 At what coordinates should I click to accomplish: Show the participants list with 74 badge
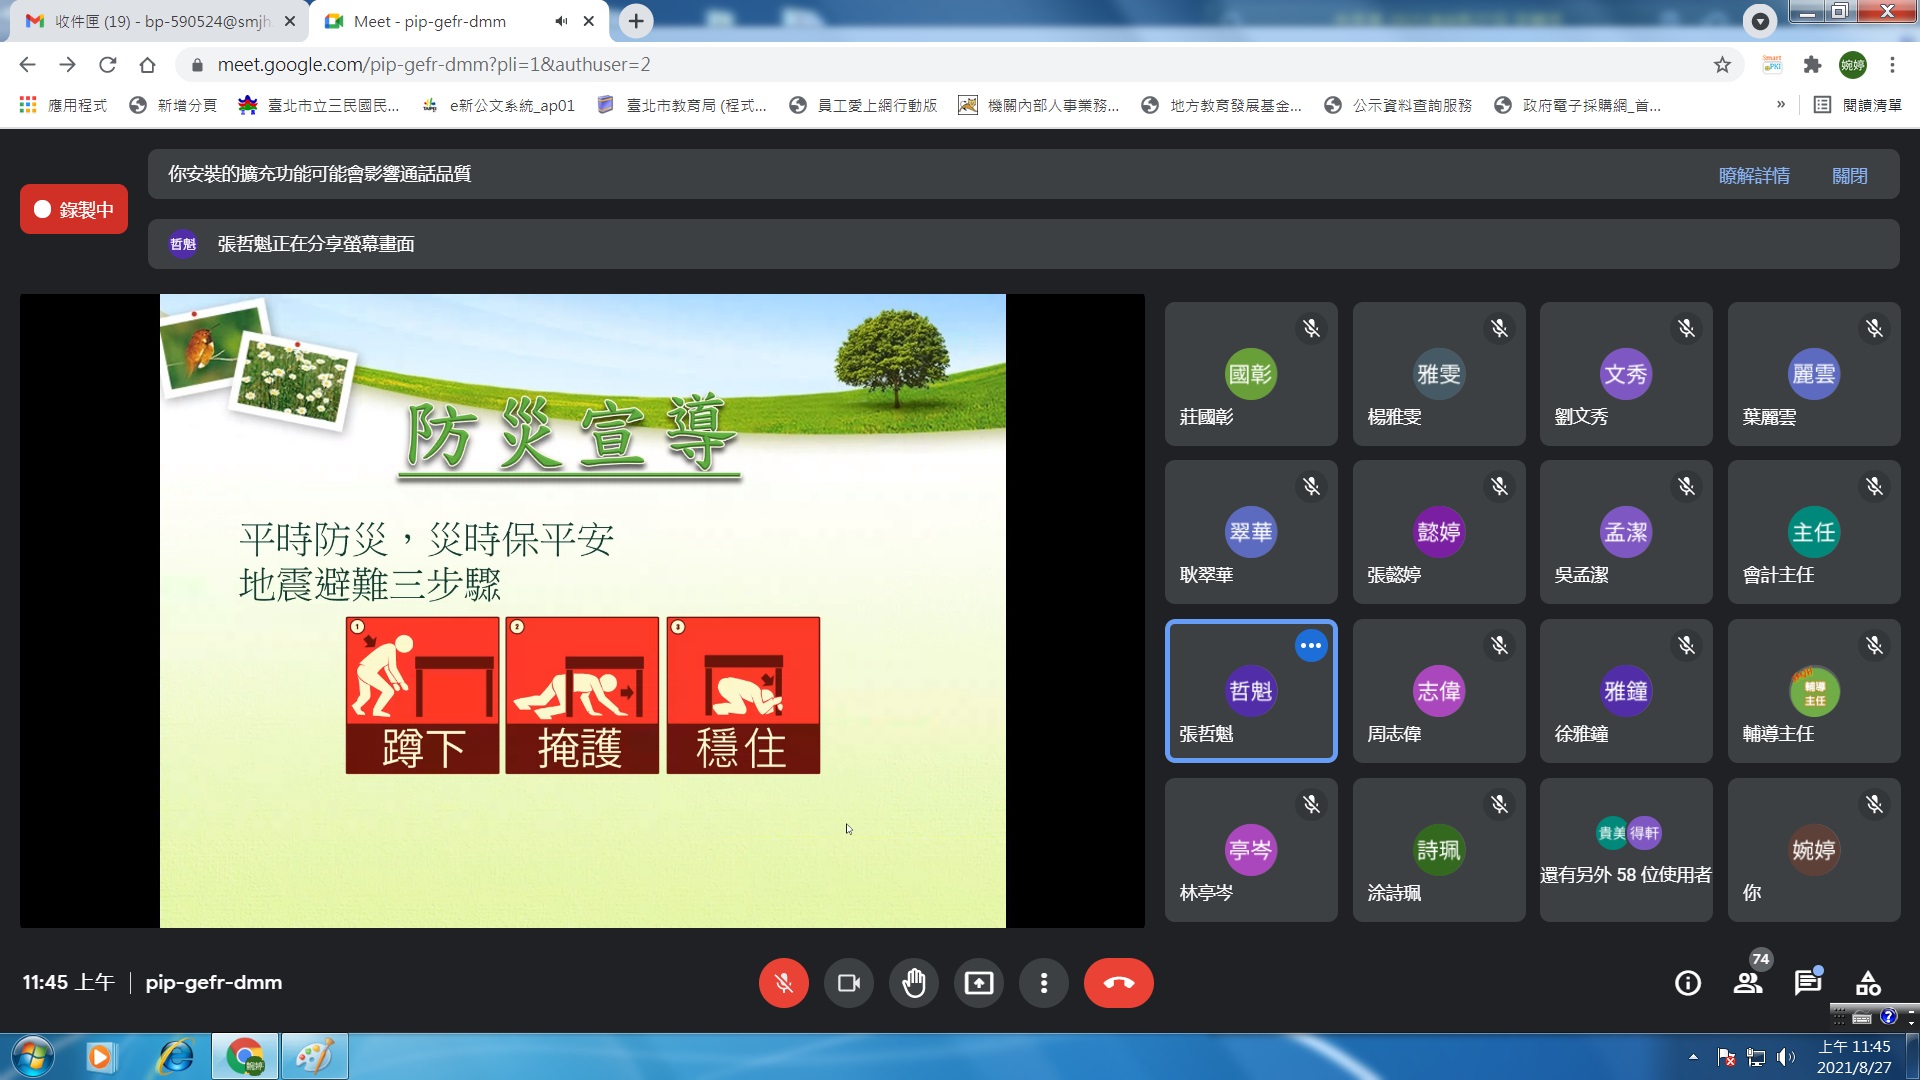click(x=1748, y=983)
